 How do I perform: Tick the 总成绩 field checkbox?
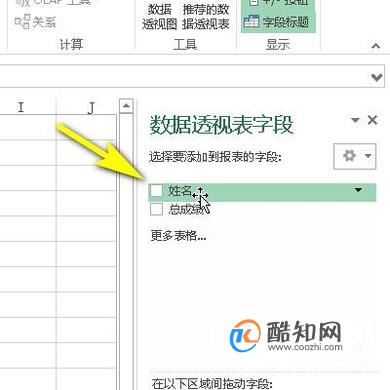pos(156,209)
